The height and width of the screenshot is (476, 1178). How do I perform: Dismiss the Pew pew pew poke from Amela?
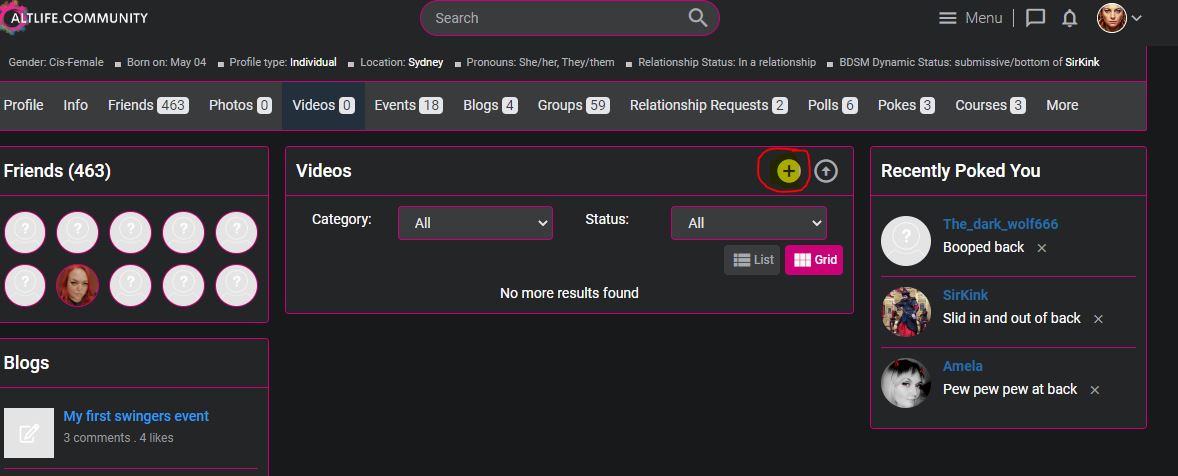click(1094, 390)
